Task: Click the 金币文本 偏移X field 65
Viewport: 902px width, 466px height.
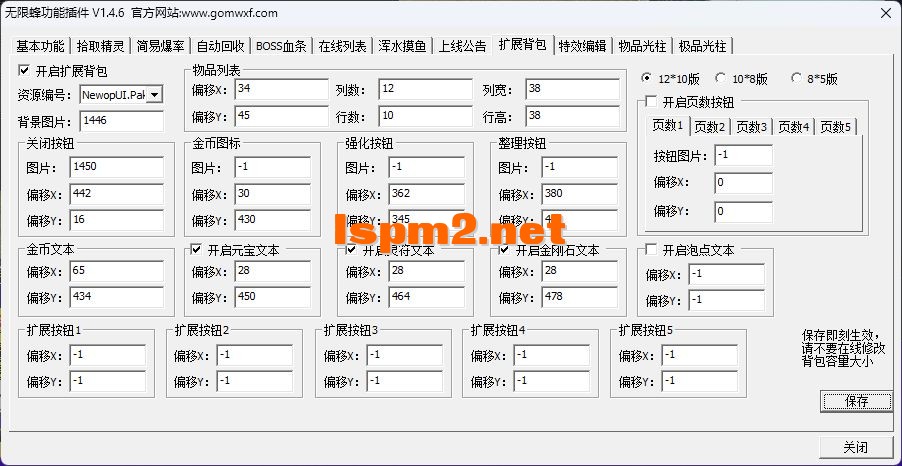Action: click(117, 271)
